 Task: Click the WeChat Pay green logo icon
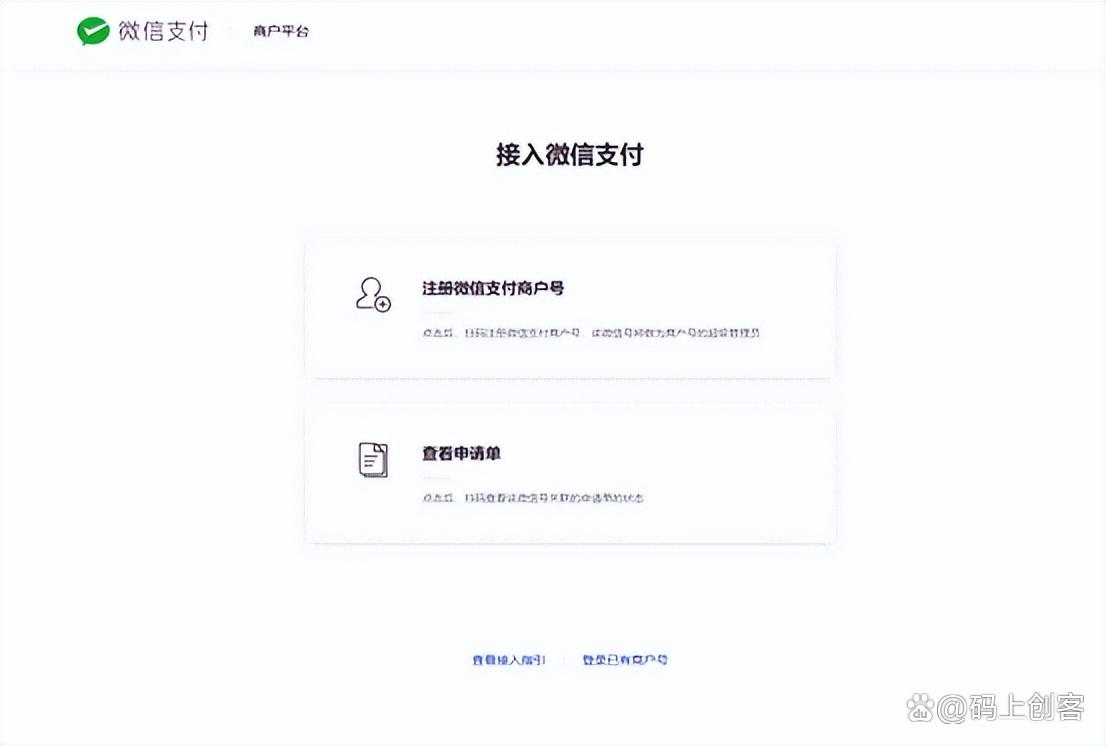pos(93,32)
